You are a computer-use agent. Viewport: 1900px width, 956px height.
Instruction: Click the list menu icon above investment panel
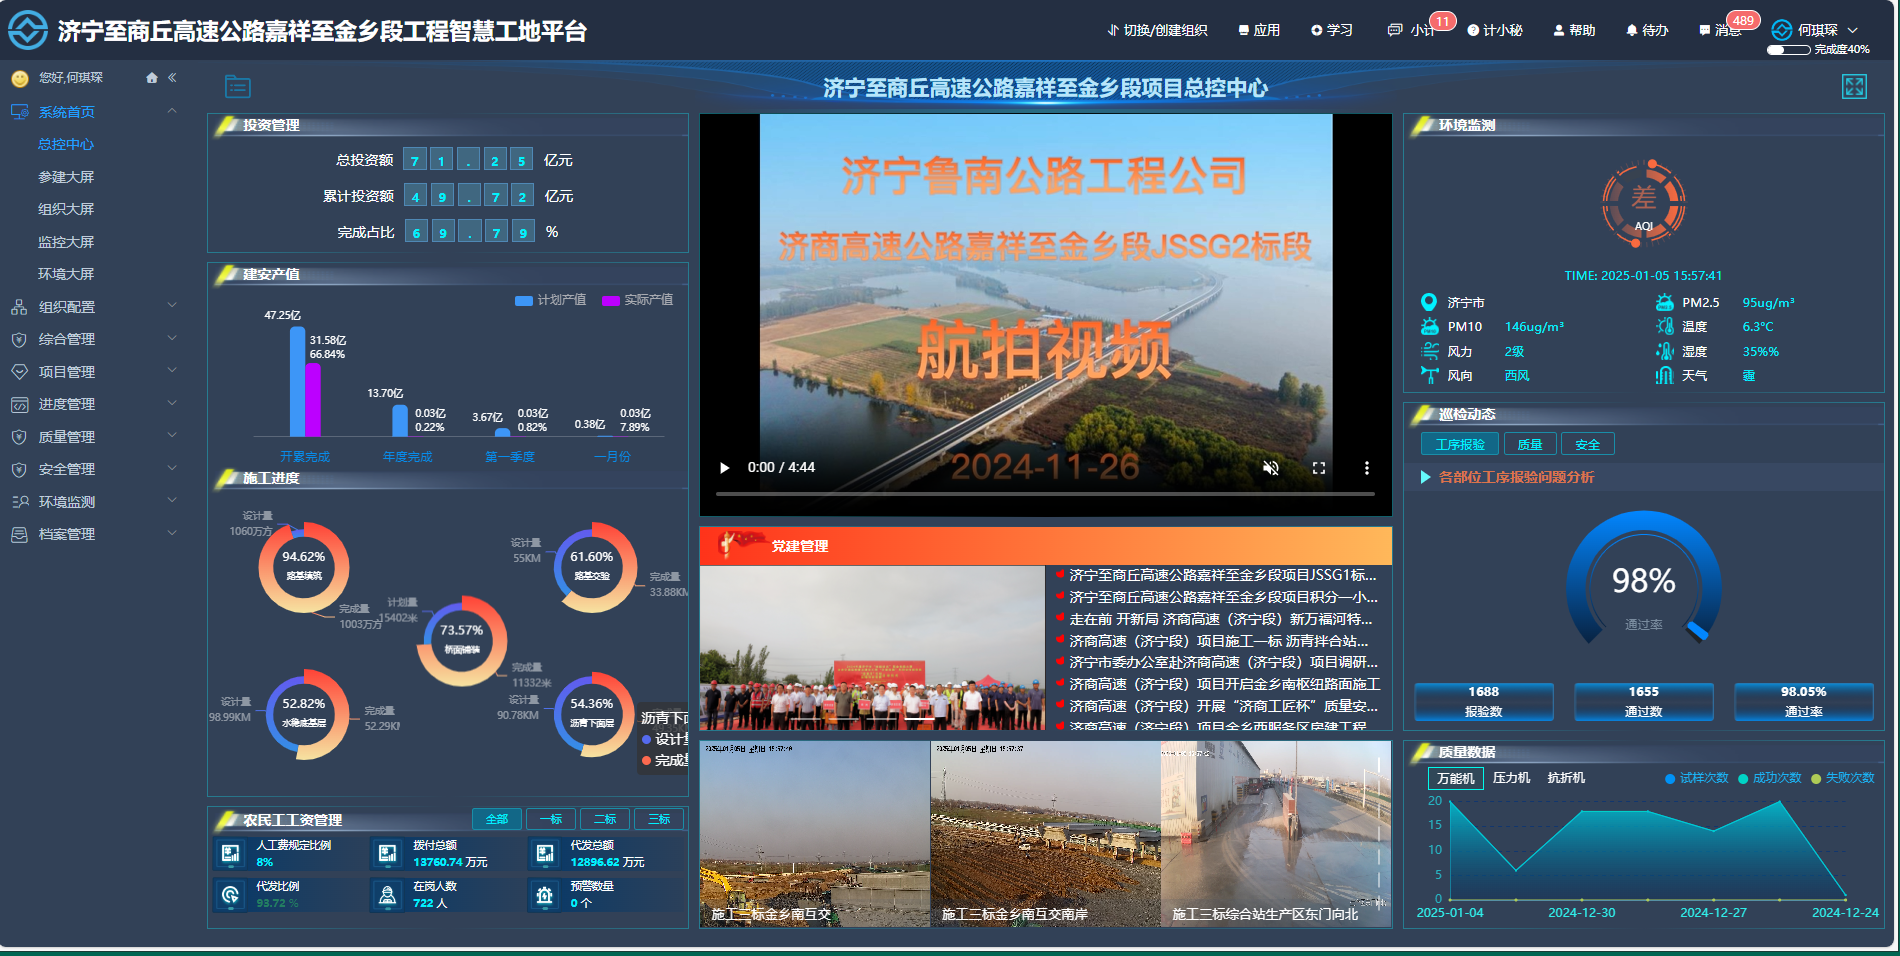click(x=238, y=87)
